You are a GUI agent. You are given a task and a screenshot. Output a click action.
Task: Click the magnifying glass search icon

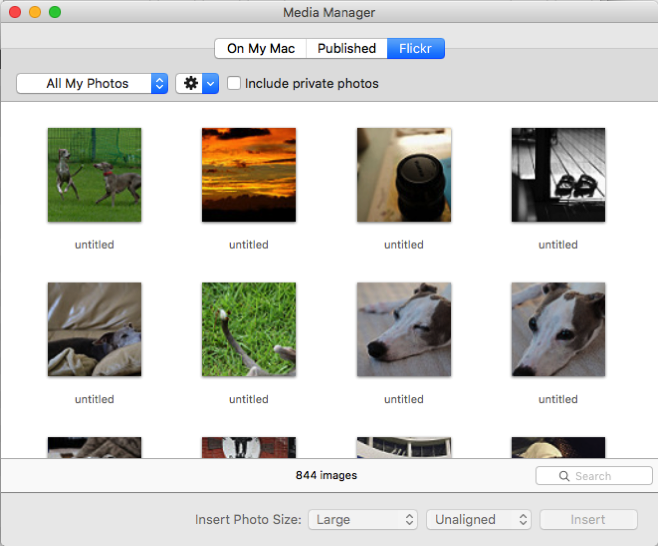click(564, 476)
